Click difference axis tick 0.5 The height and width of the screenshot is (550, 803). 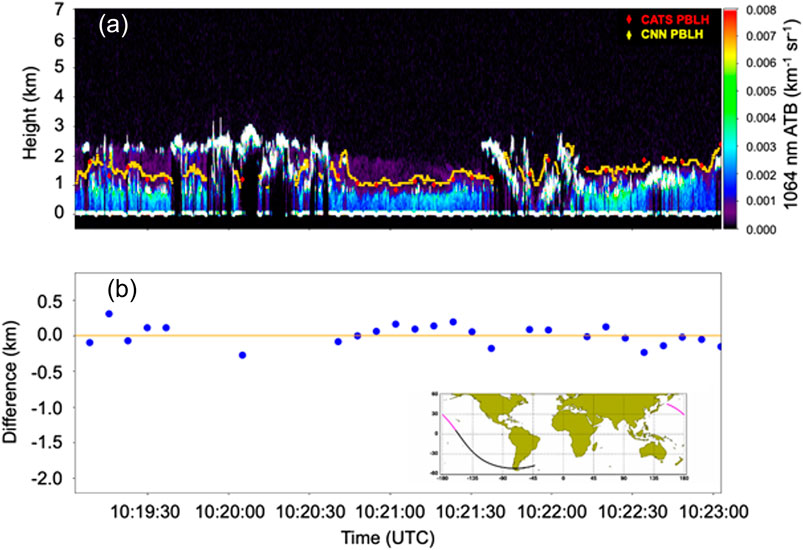coord(51,302)
